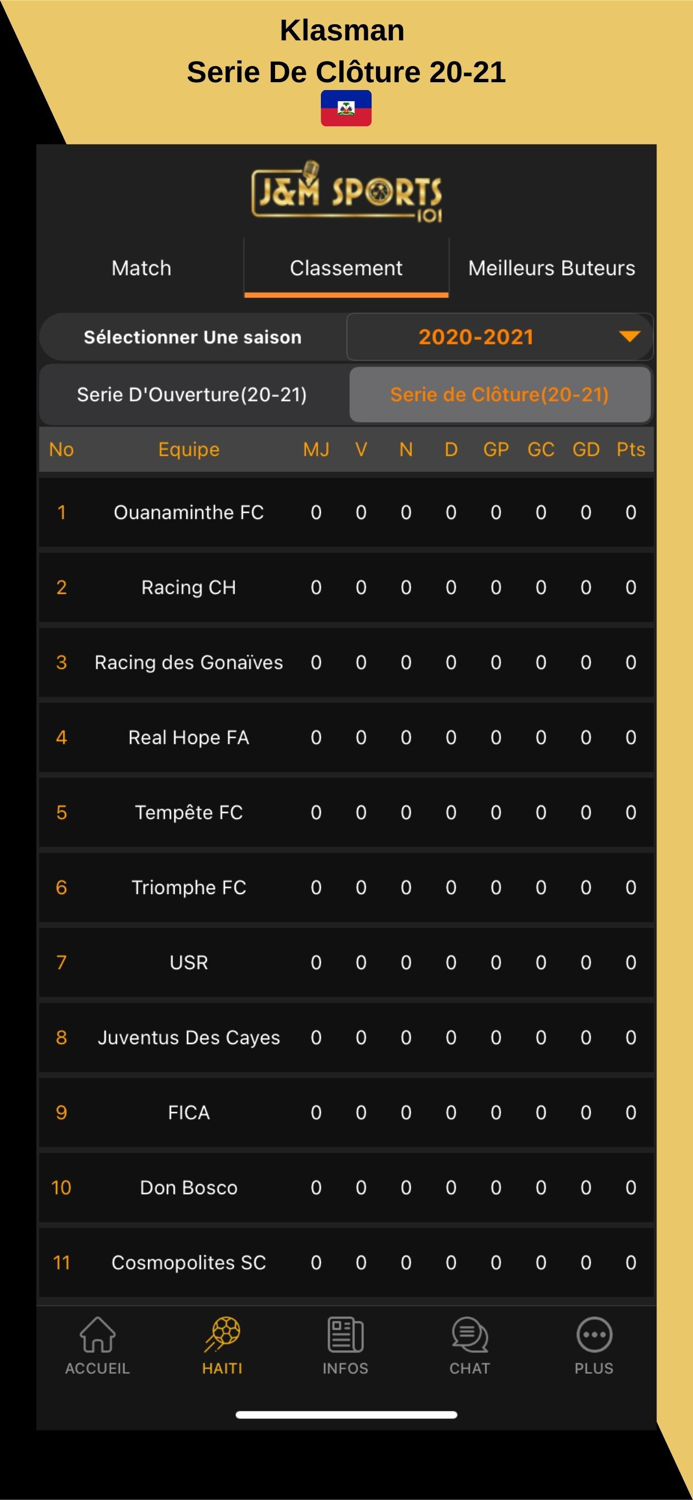Click the J&M Sports 101 logo

346,192
